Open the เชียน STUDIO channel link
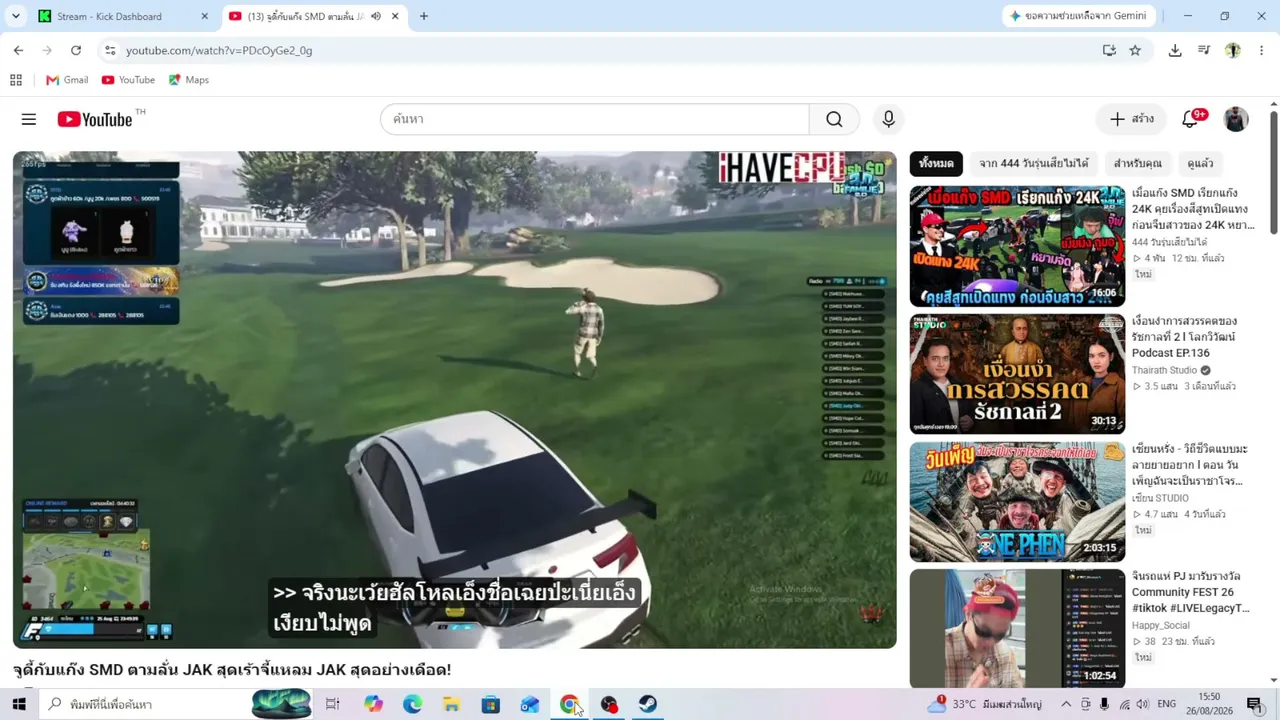Viewport: 1280px width, 720px height. (x=1160, y=498)
